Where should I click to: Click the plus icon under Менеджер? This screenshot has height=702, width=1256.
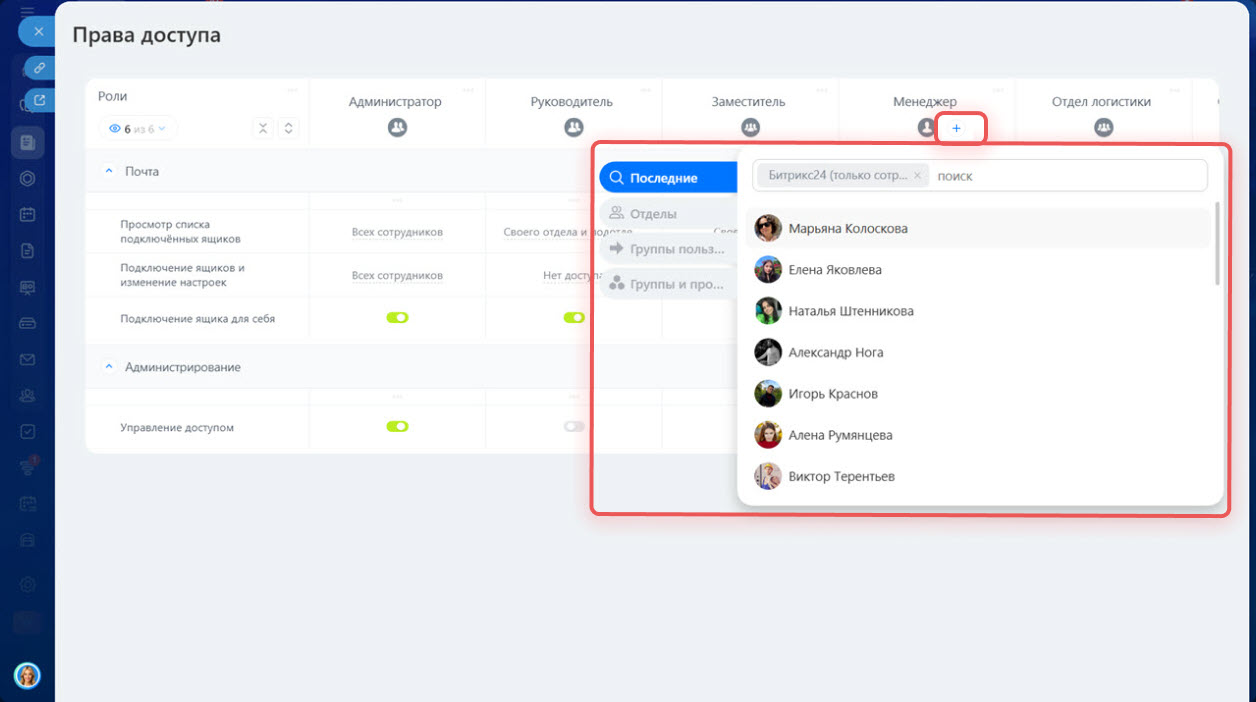956,129
